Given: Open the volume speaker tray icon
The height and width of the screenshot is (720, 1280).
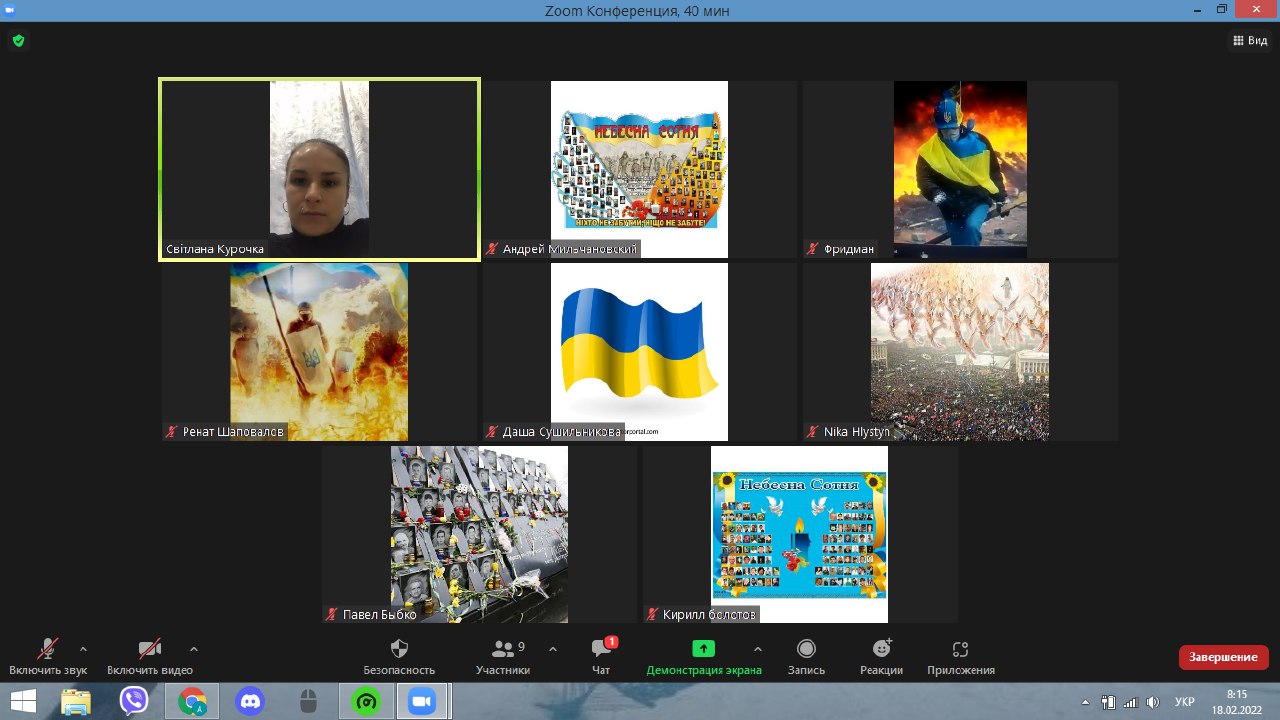Looking at the screenshot, I should click(1152, 702).
